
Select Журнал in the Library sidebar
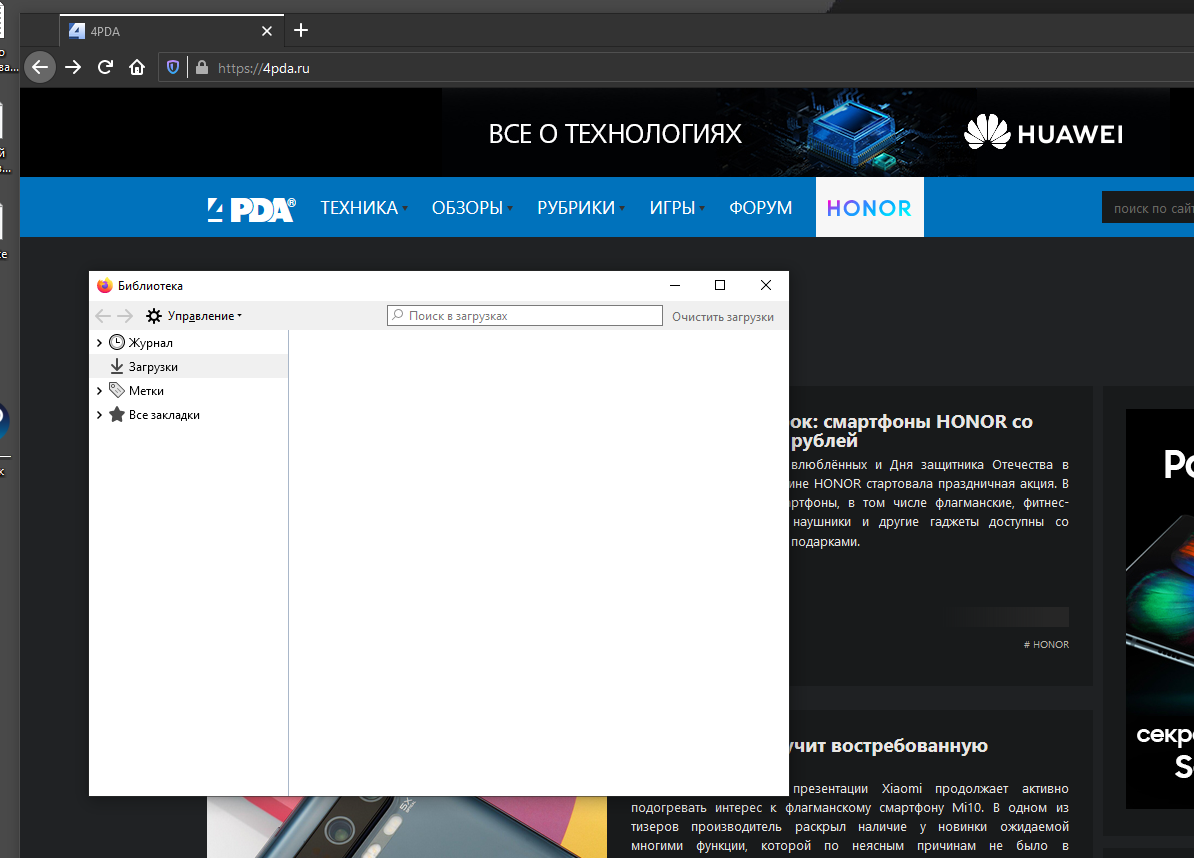(x=150, y=343)
